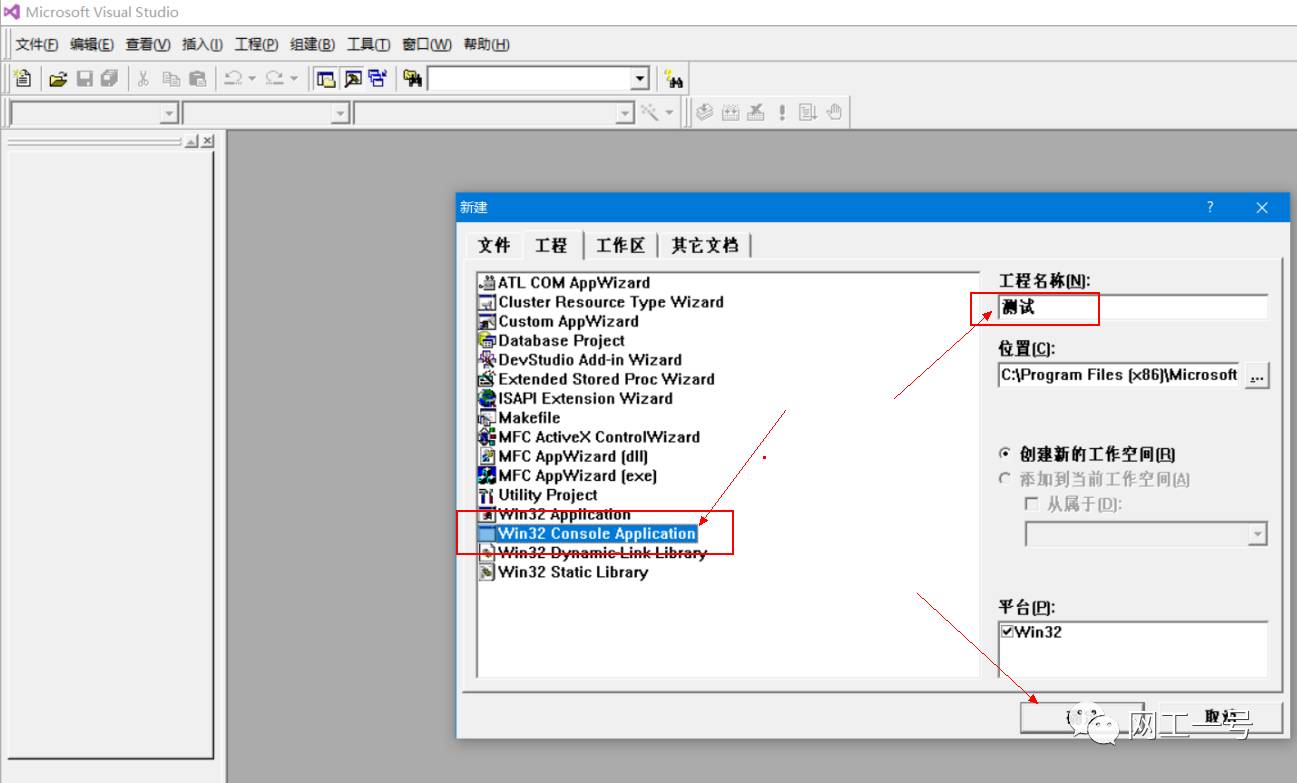Toggle the Output window icon
Viewport: 1297px width, 783px height.
352,79
